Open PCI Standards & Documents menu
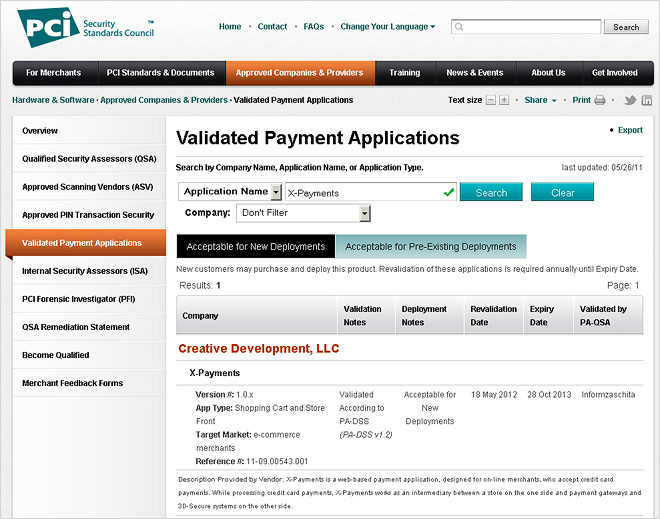 coord(160,73)
